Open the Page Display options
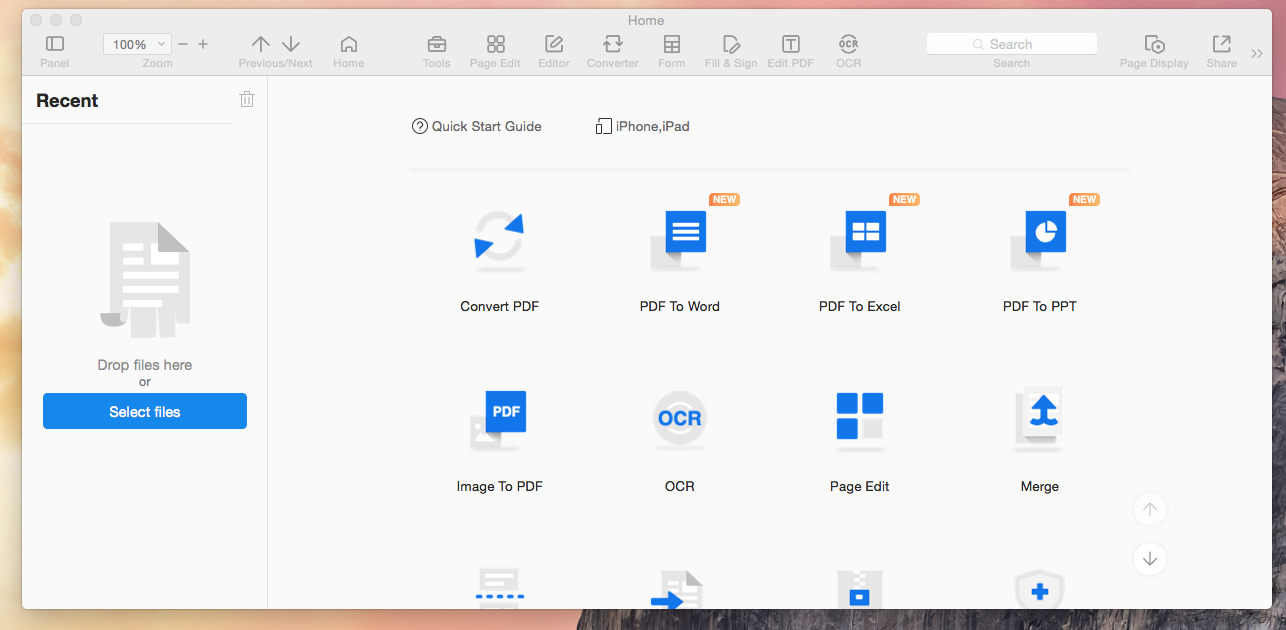The width and height of the screenshot is (1286, 630). tap(1154, 44)
